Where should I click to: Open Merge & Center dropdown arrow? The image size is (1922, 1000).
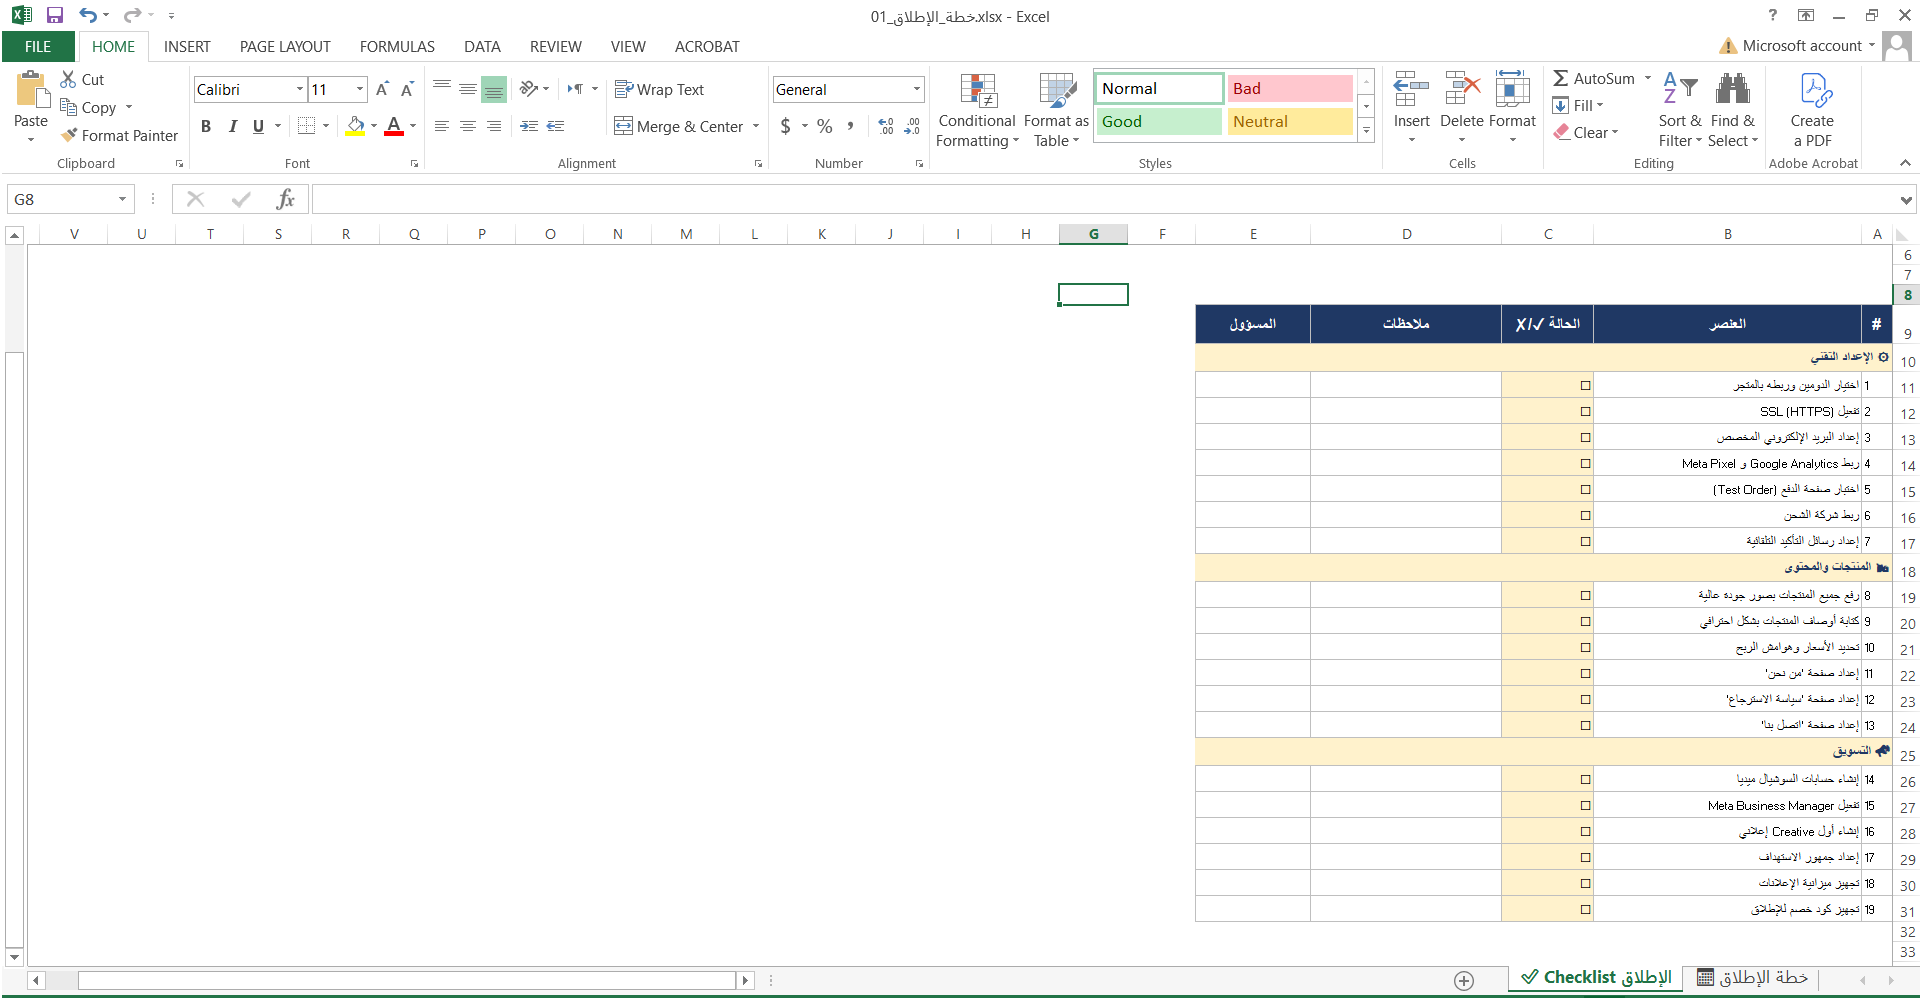point(756,126)
